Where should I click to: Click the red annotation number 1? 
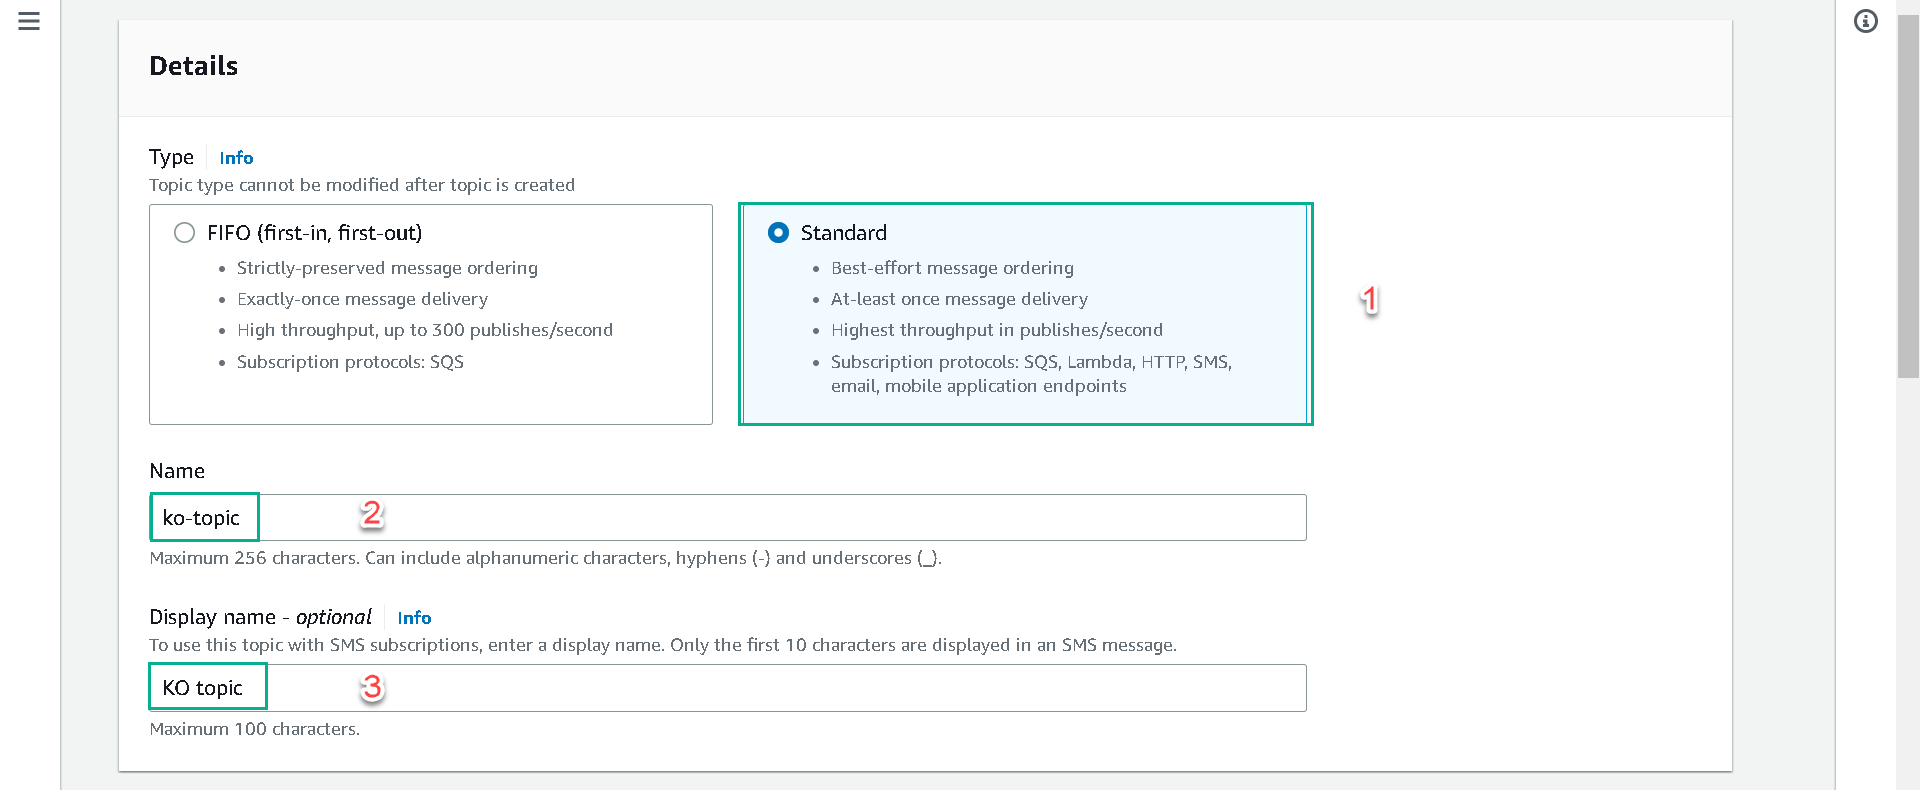pyautogui.click(x=1369, y=299)
